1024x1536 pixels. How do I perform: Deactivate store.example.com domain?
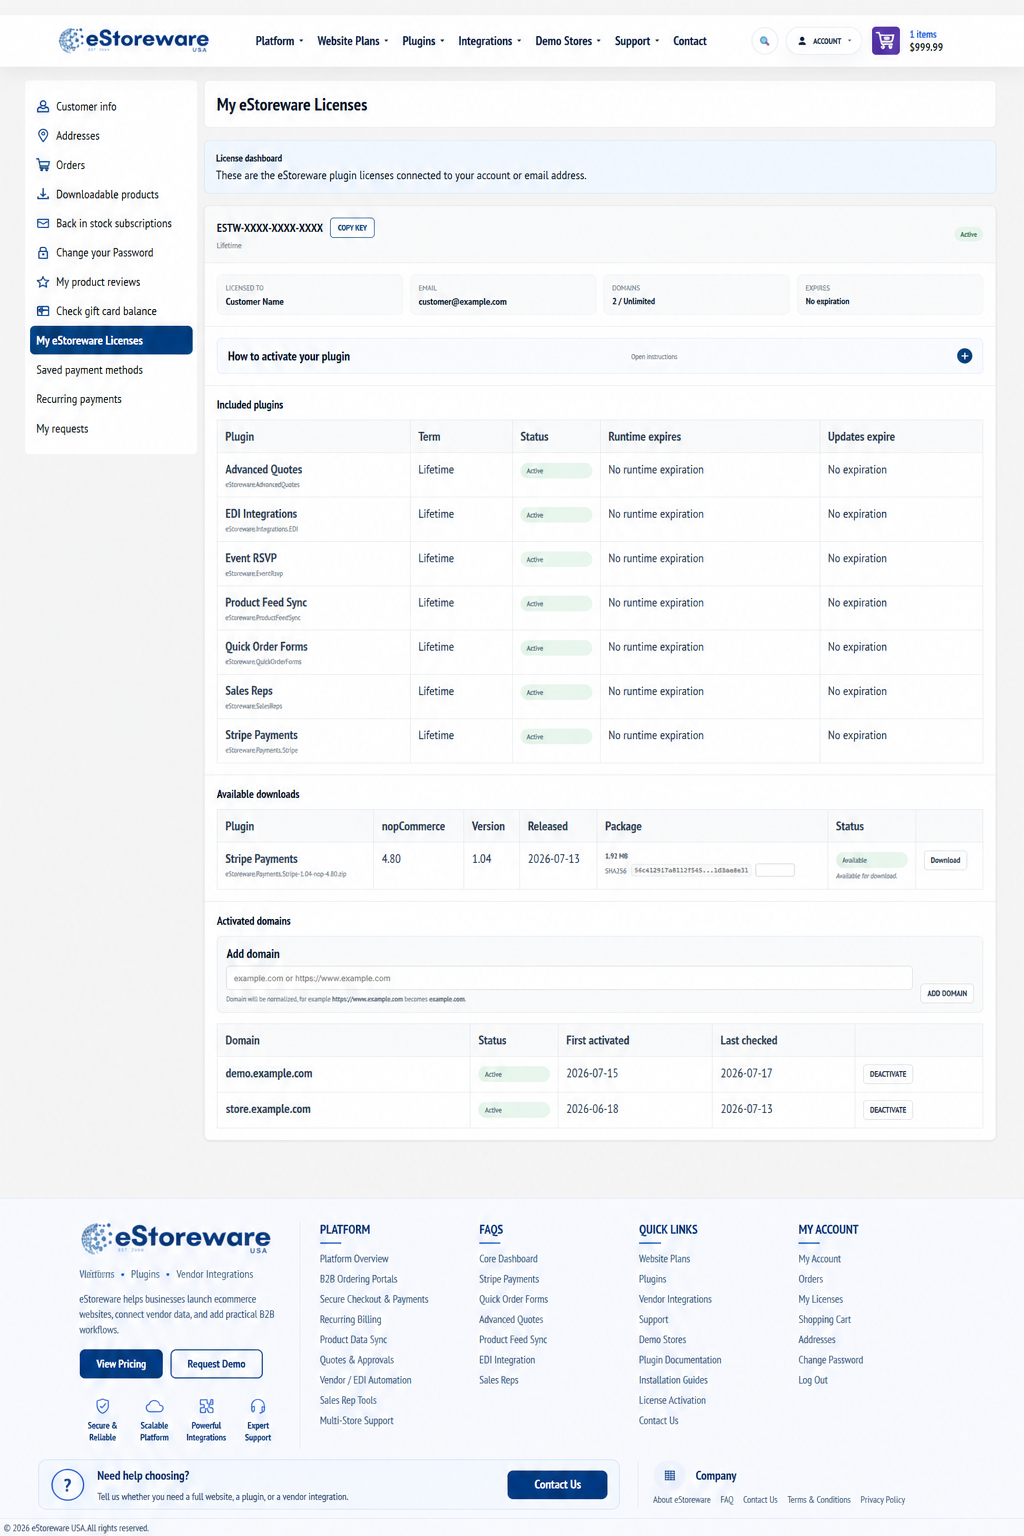[888, 1110]
